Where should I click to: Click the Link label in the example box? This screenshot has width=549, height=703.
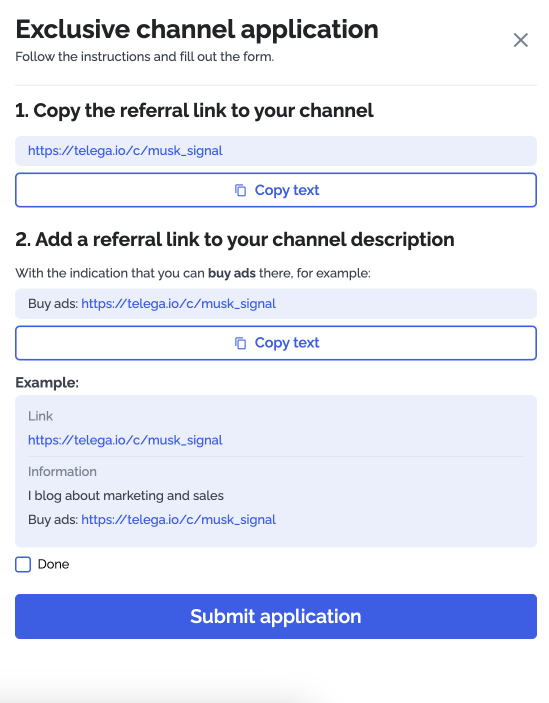(40, 416)
